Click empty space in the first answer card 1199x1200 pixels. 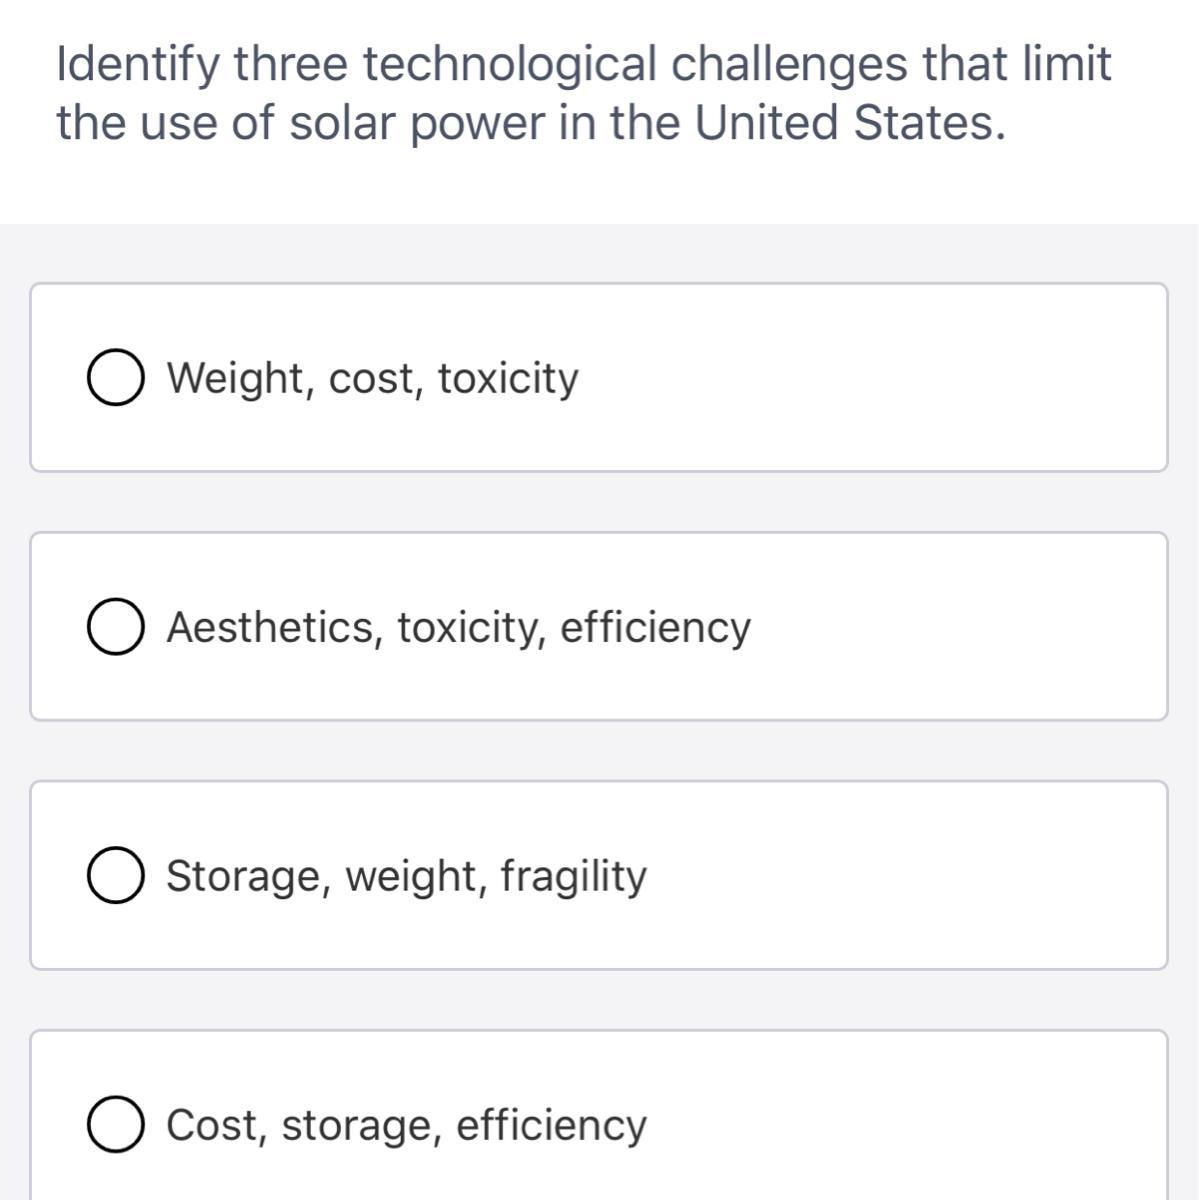880,379
